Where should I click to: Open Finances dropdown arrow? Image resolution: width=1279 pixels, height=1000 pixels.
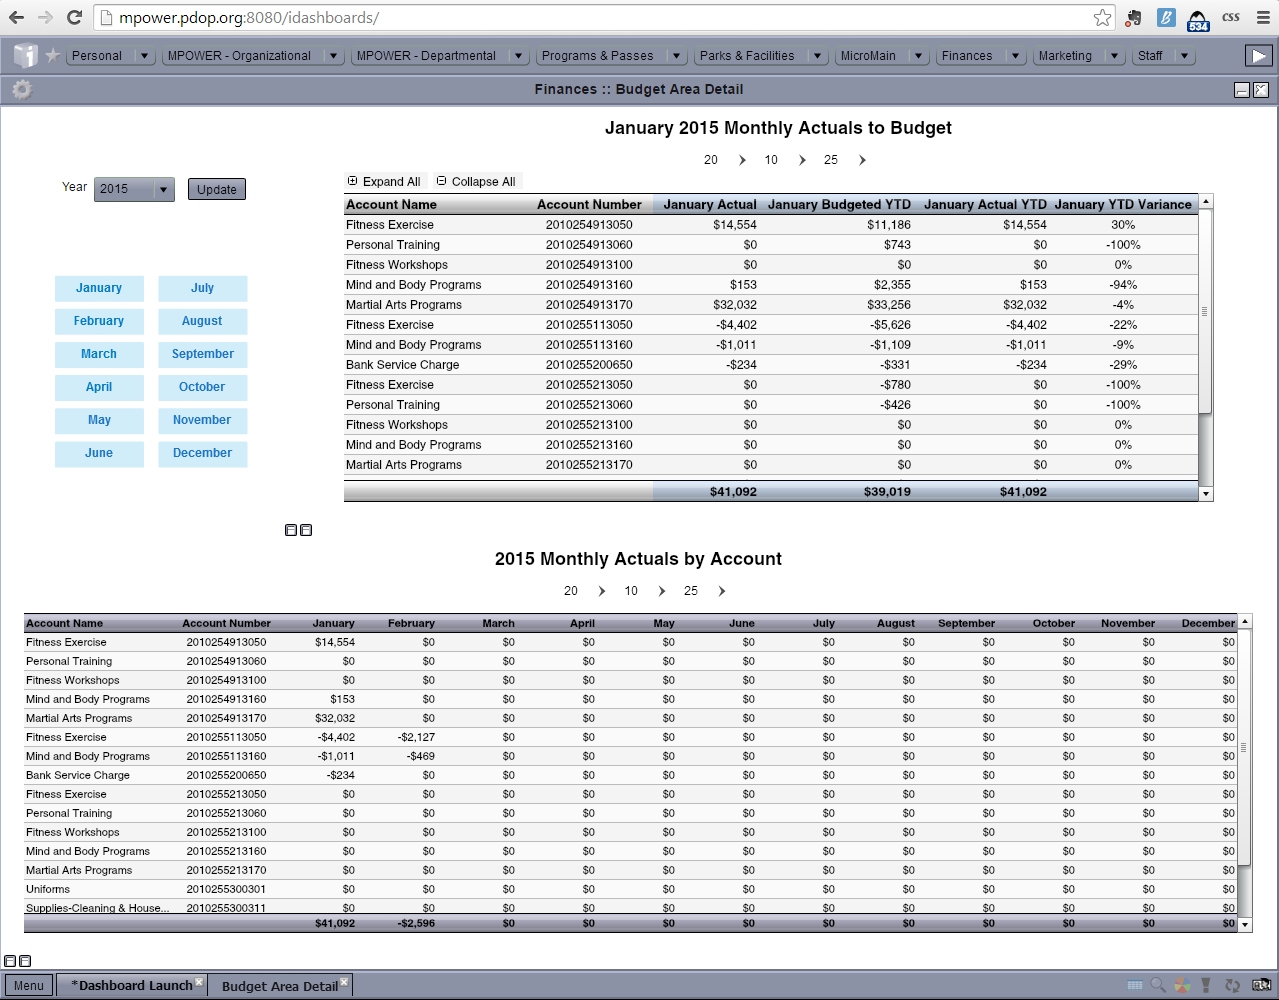click(1015, 56)
